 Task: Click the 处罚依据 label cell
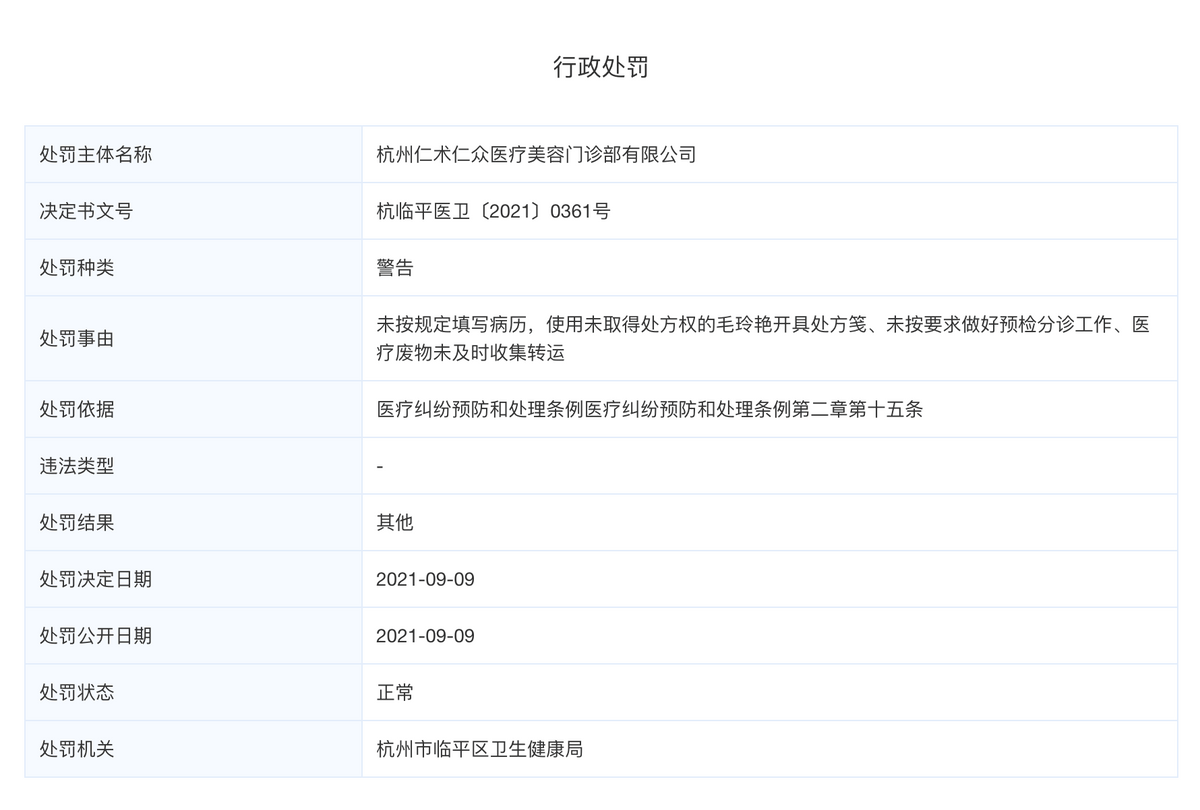click(x=77, y=409)
